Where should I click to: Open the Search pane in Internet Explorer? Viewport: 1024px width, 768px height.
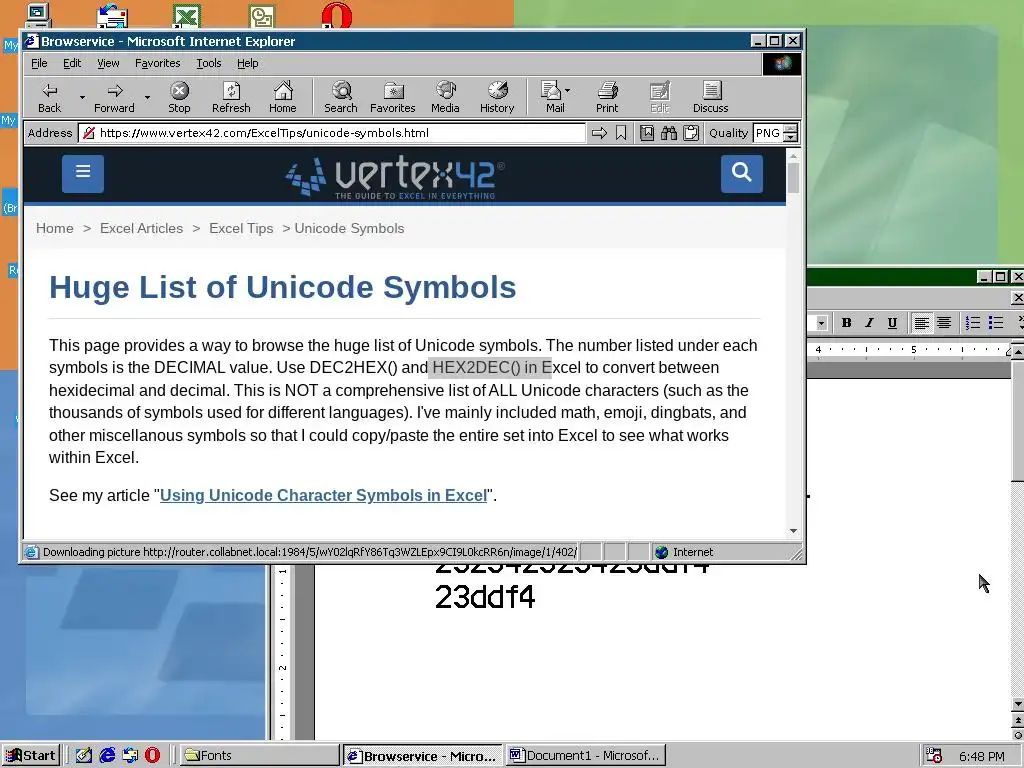pyautogui.click(x=341, y=97)
